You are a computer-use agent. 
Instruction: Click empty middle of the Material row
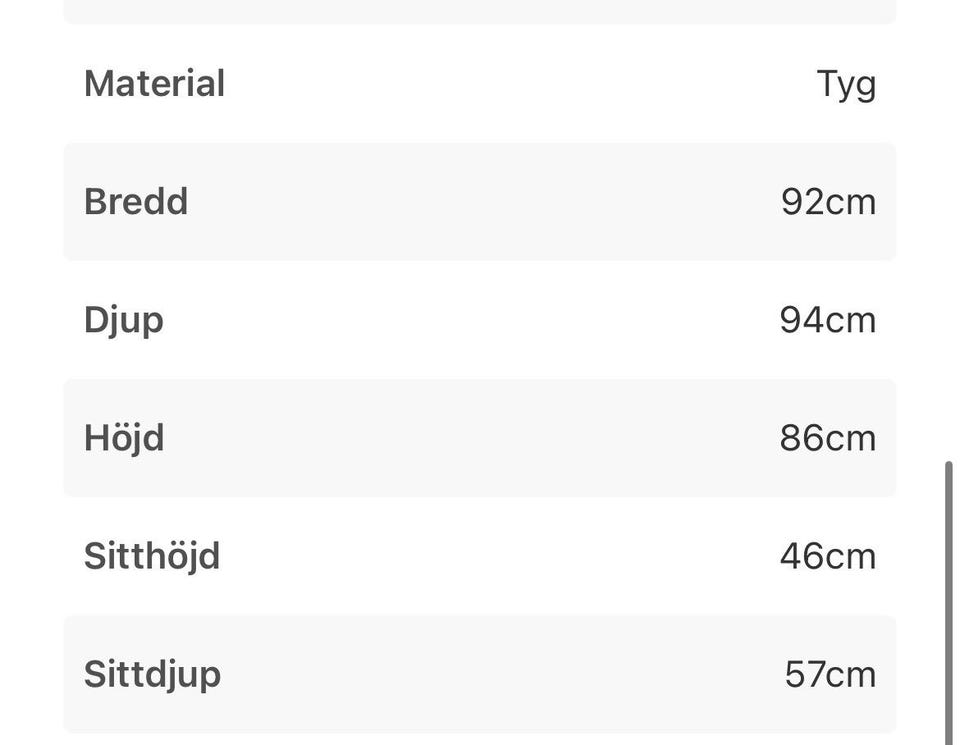(480, 84)
